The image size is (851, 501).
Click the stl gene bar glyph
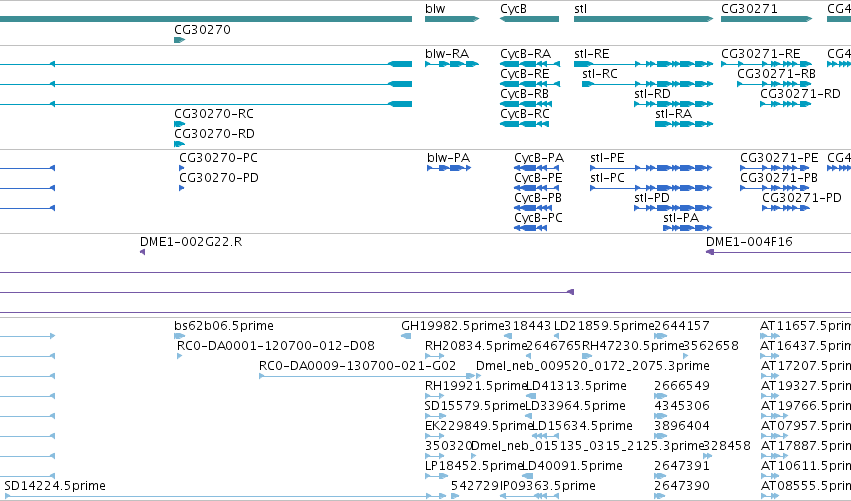644,19
